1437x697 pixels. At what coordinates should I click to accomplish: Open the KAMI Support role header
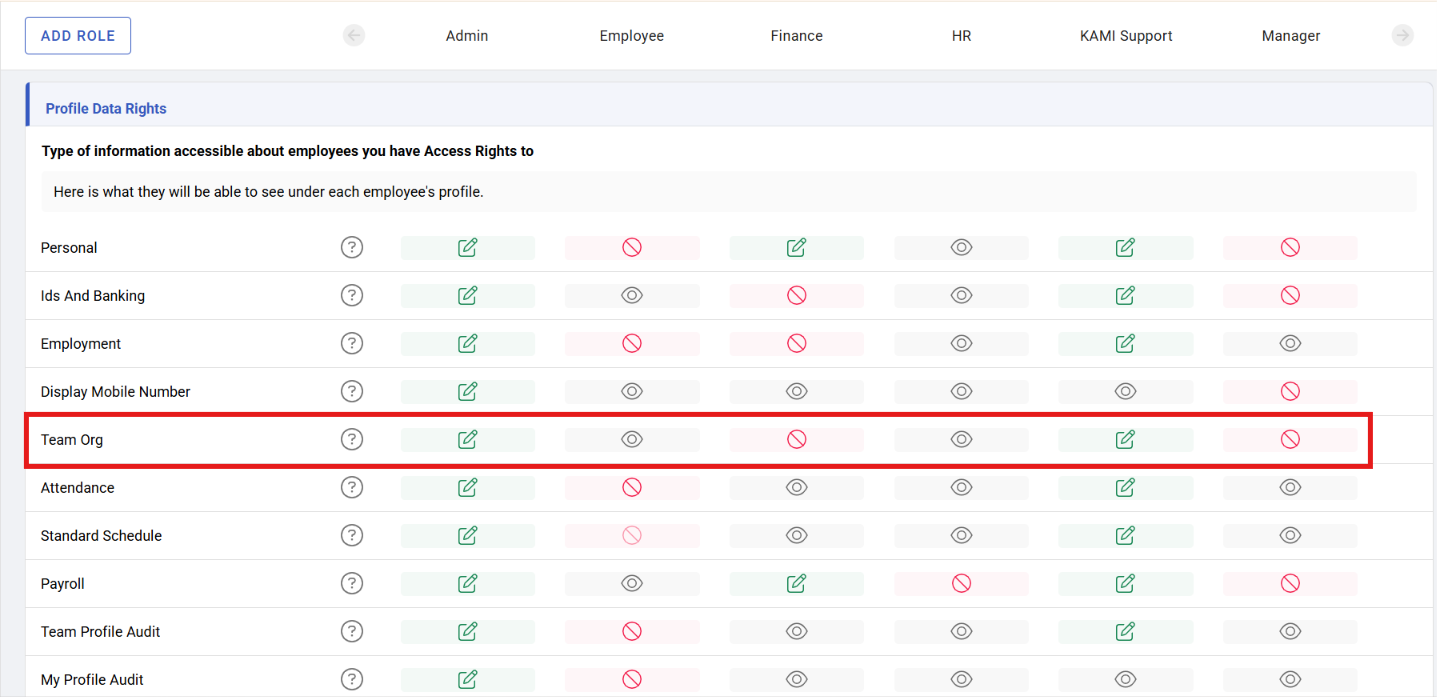1126,36
